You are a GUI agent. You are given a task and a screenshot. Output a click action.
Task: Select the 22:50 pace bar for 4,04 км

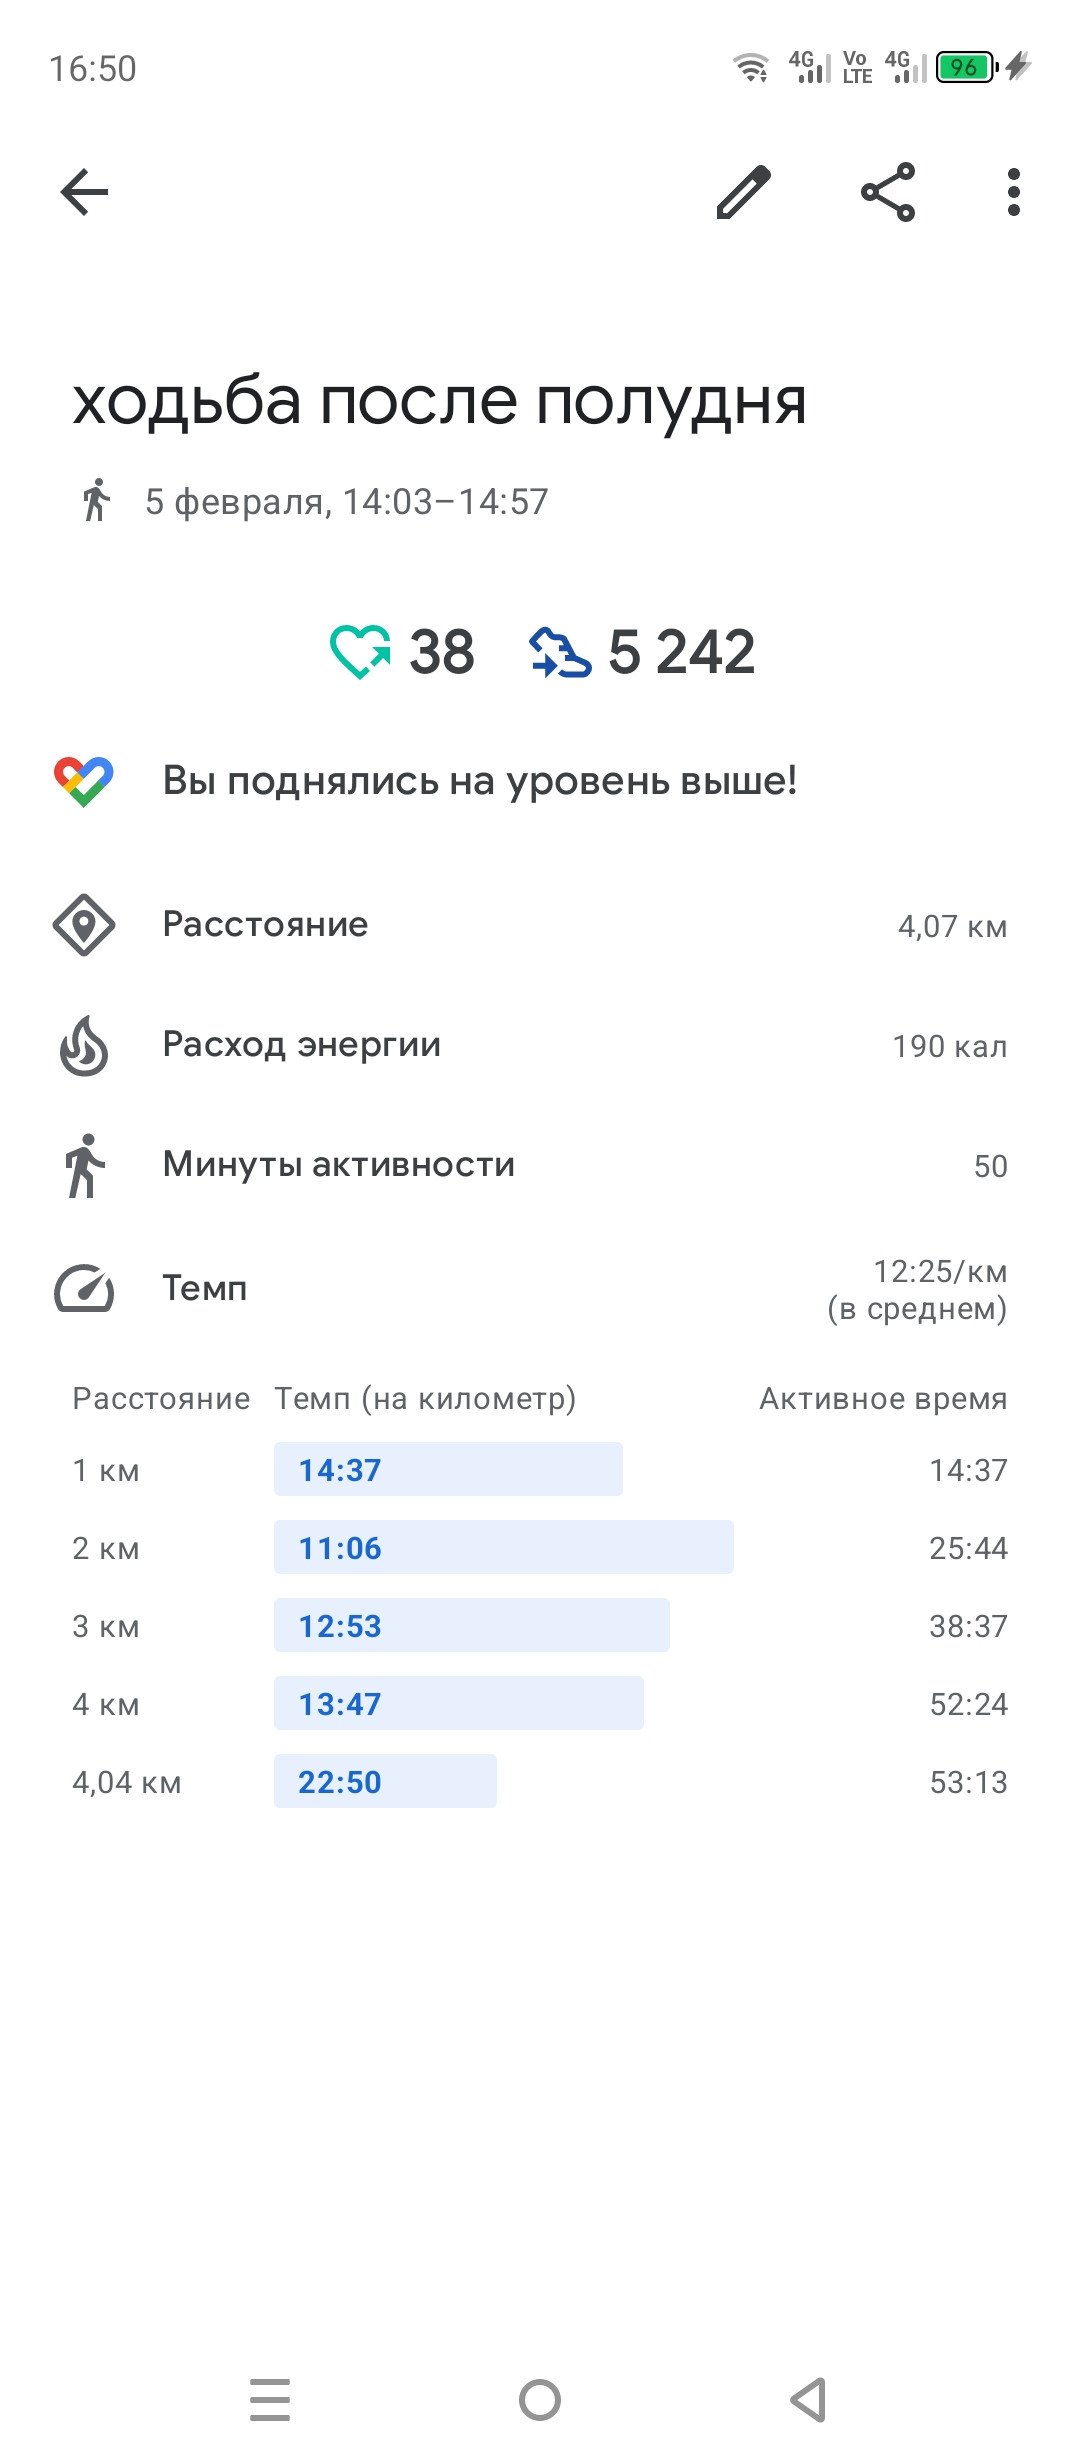click(x=385, y=1781)
